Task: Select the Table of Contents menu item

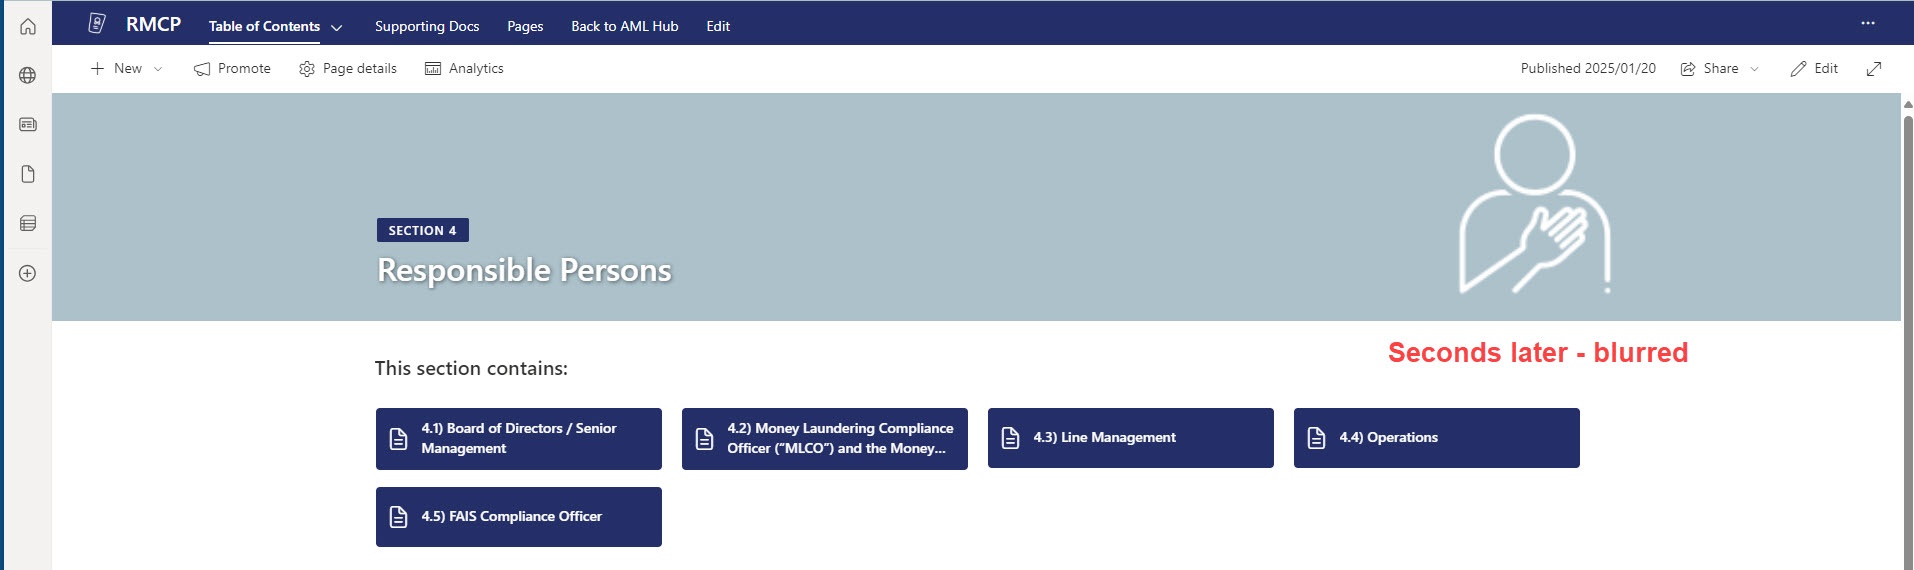Action: 264,26
